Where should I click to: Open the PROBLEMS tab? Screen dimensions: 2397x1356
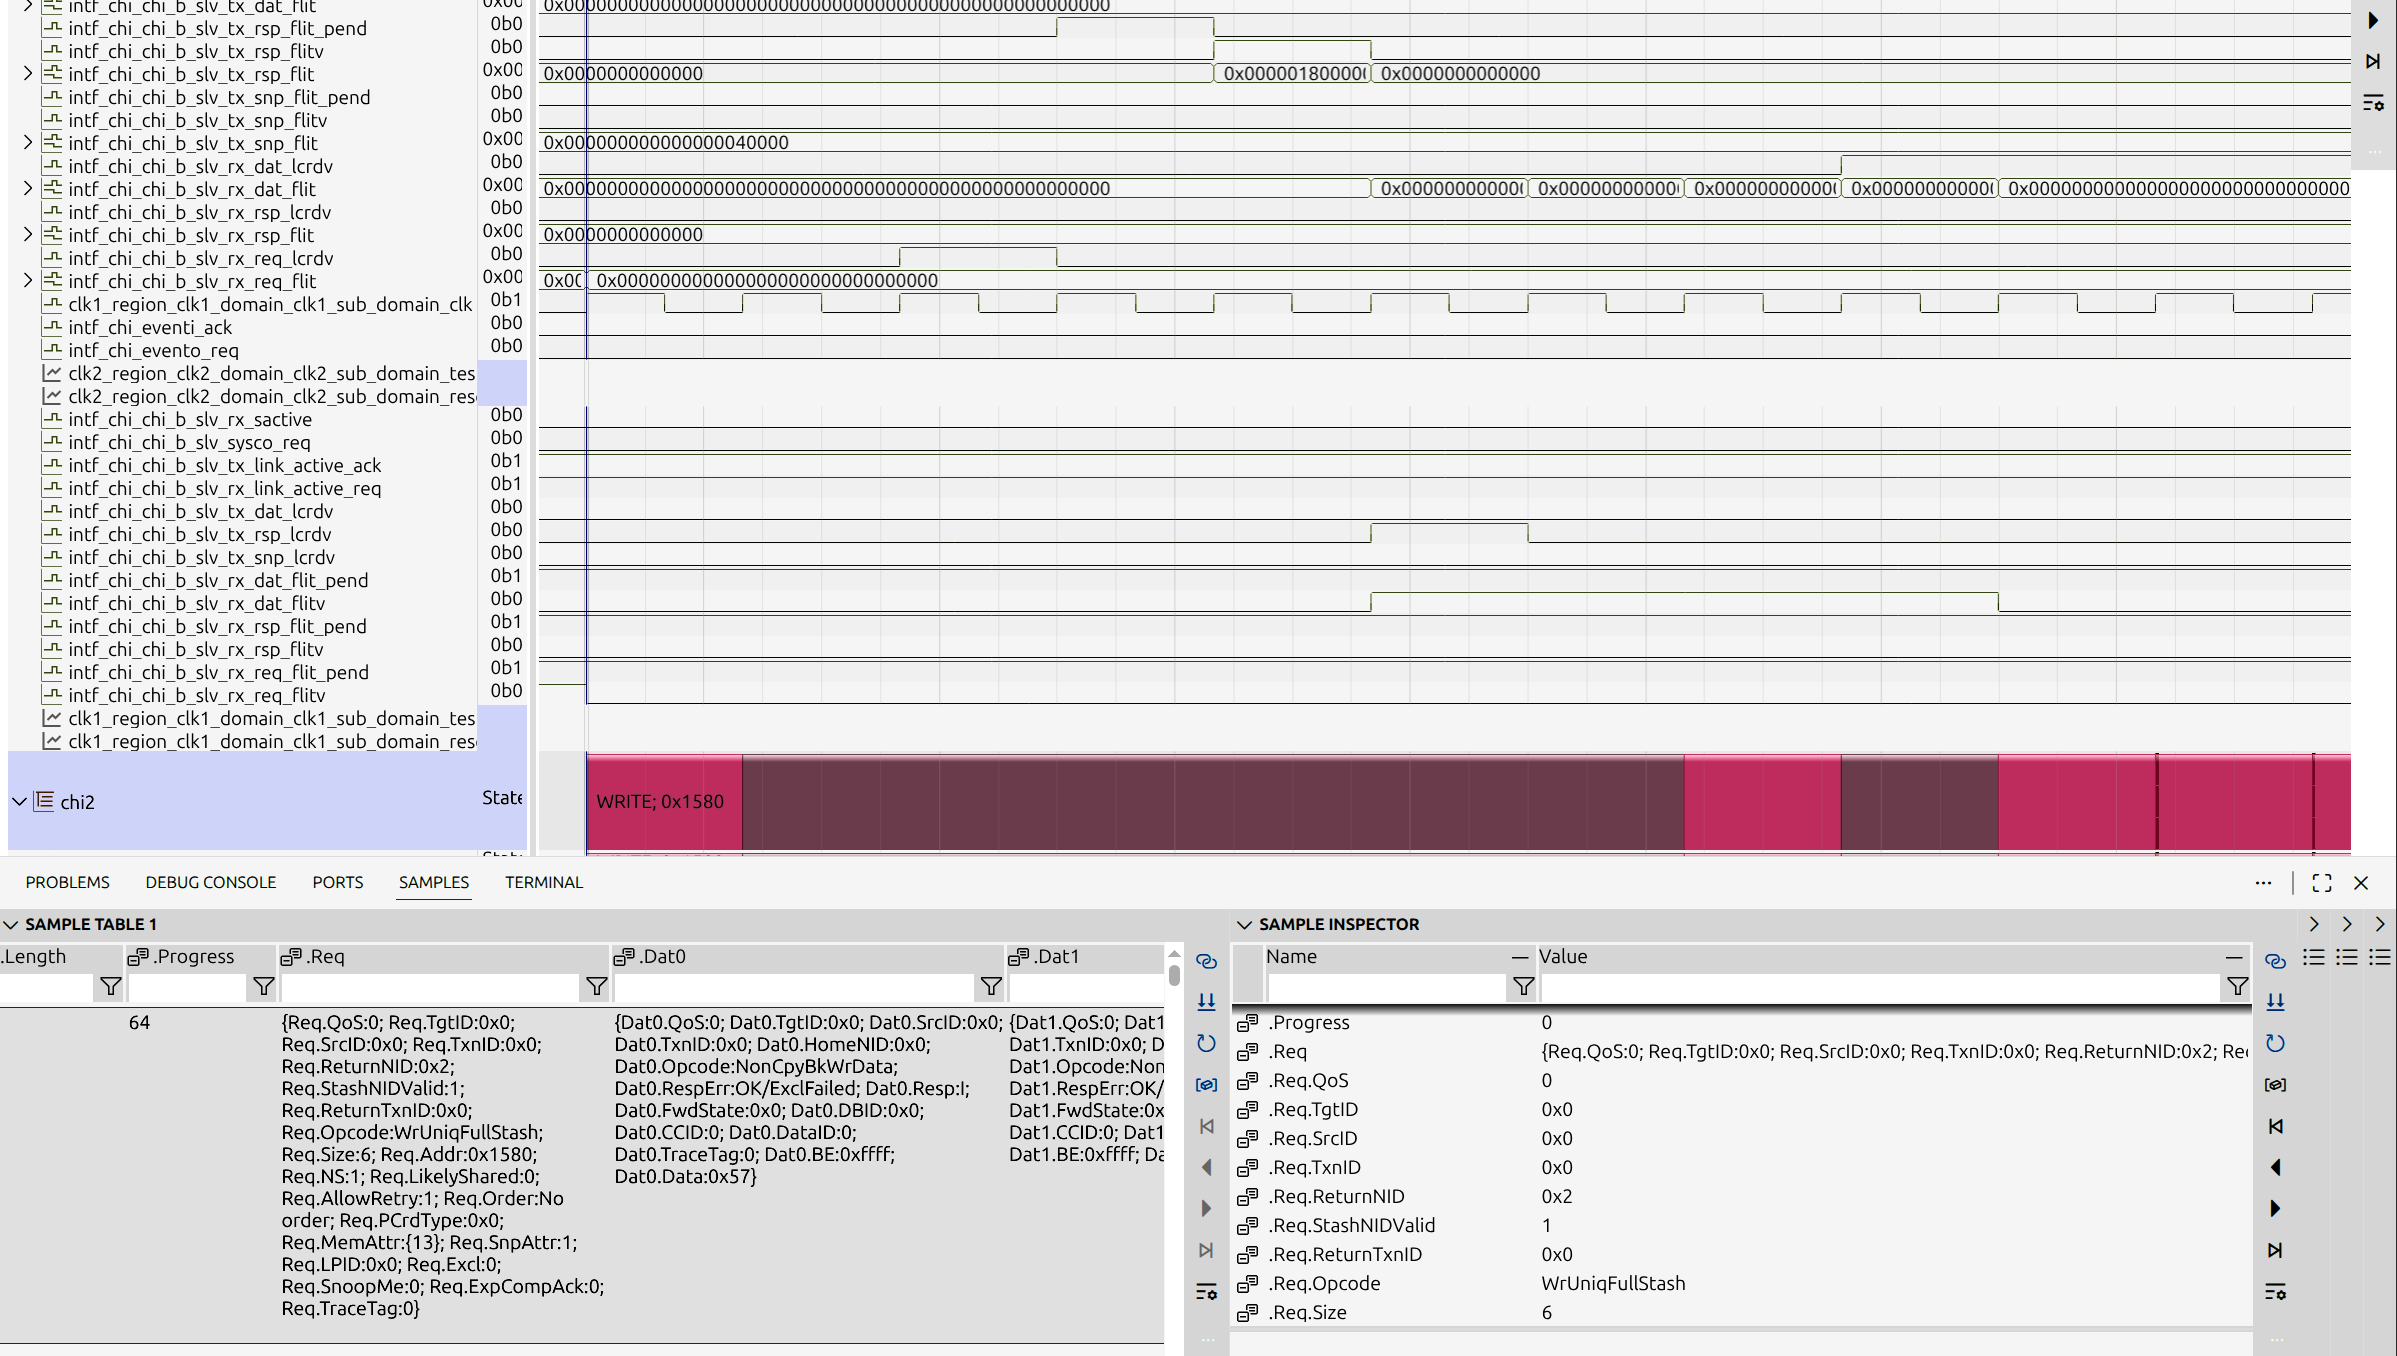pyautogui.click(x=68, y=882)
